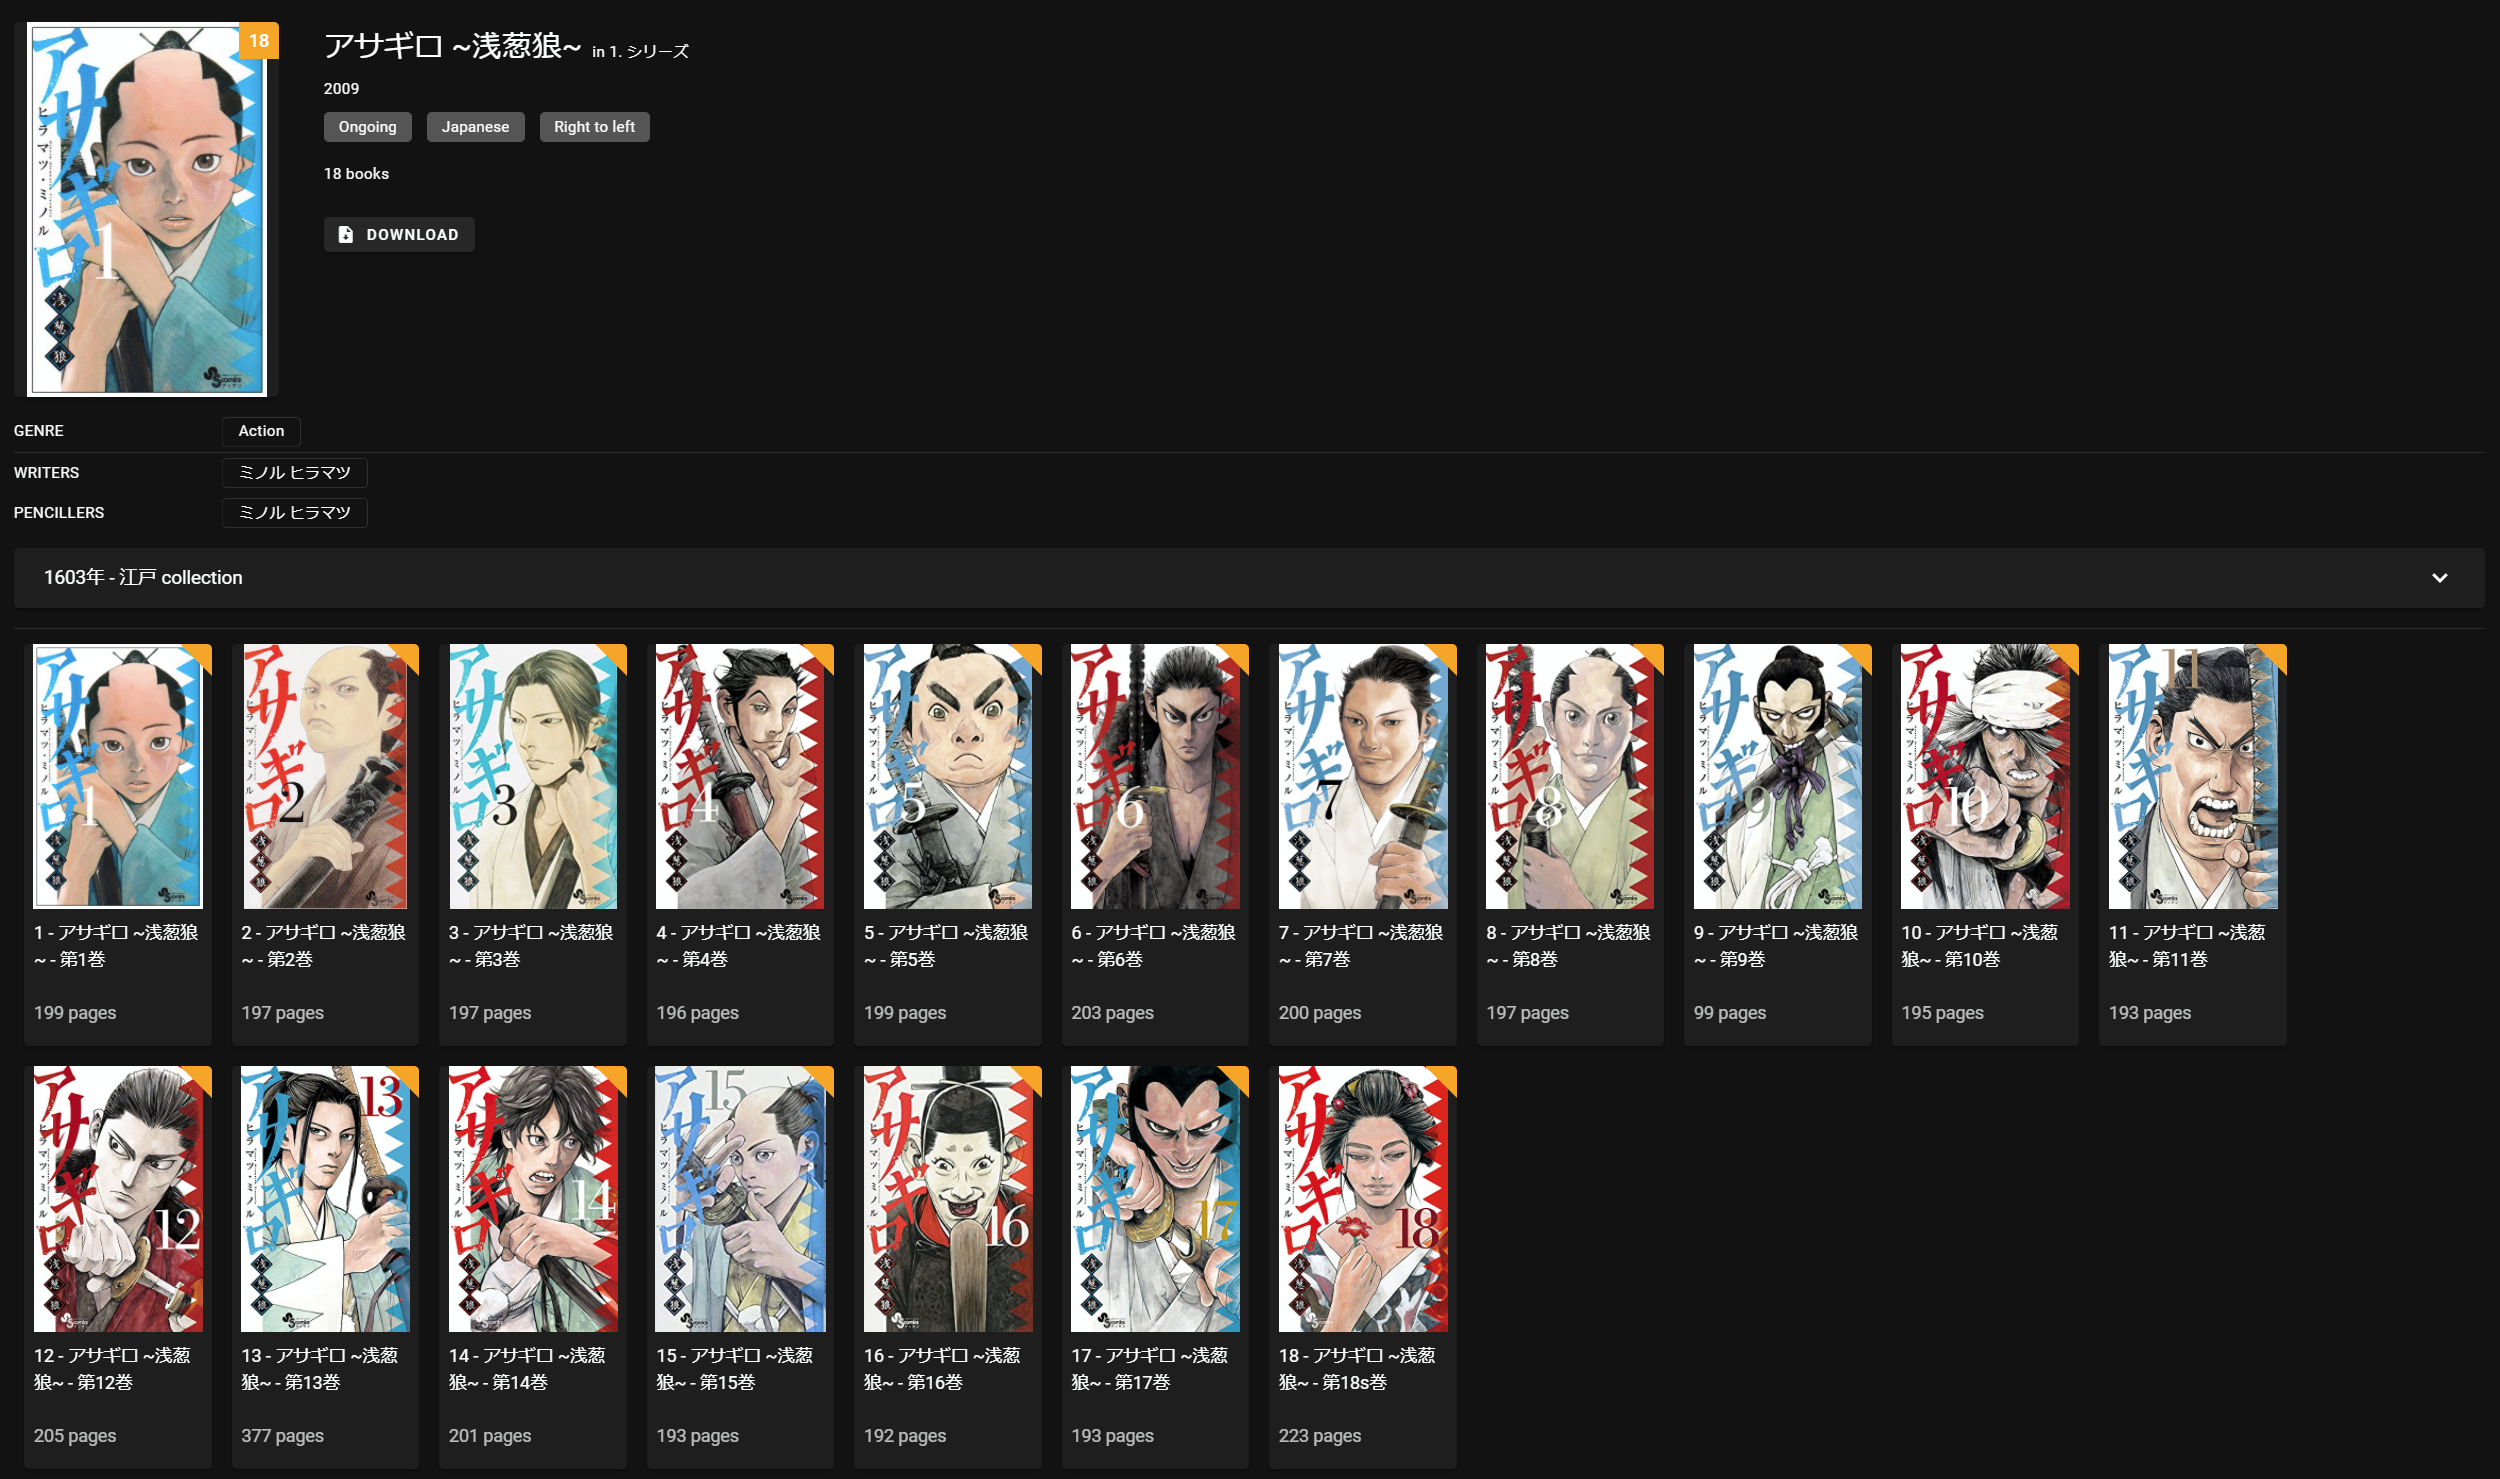Click the '99 pages' label of book 9

point(1729,1013)
